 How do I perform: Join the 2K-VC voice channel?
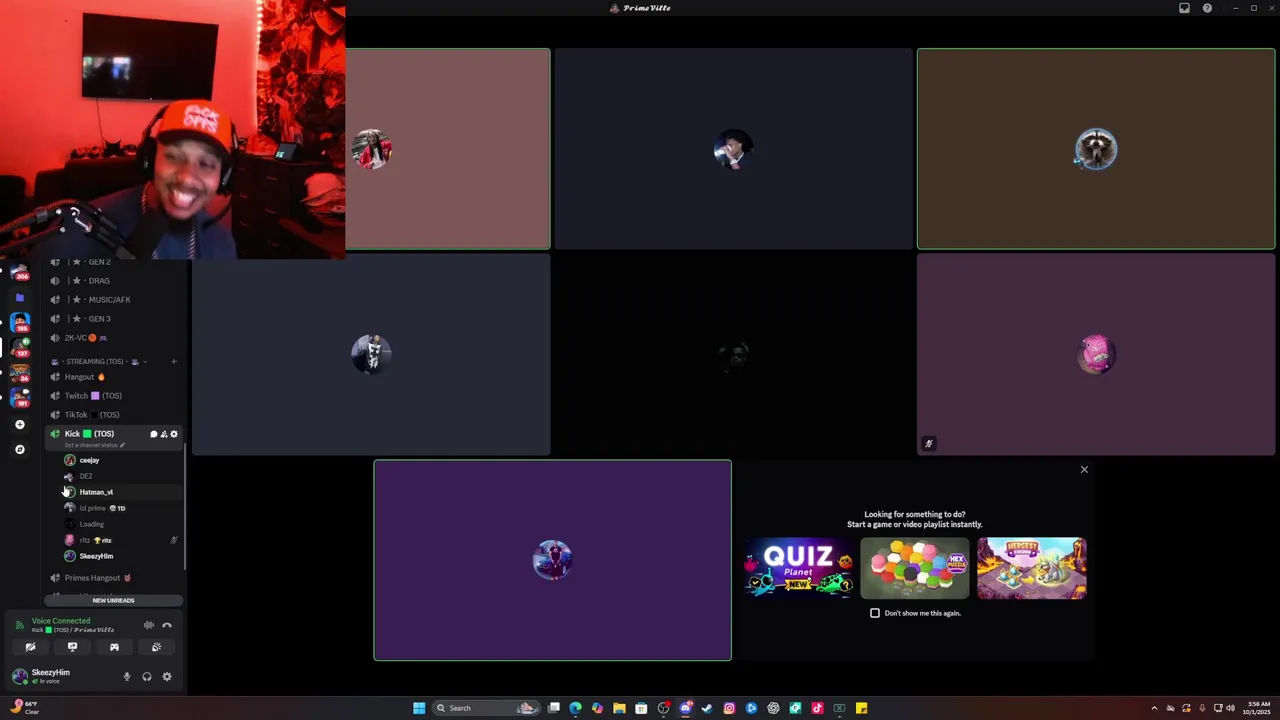[x=115, y=338]
